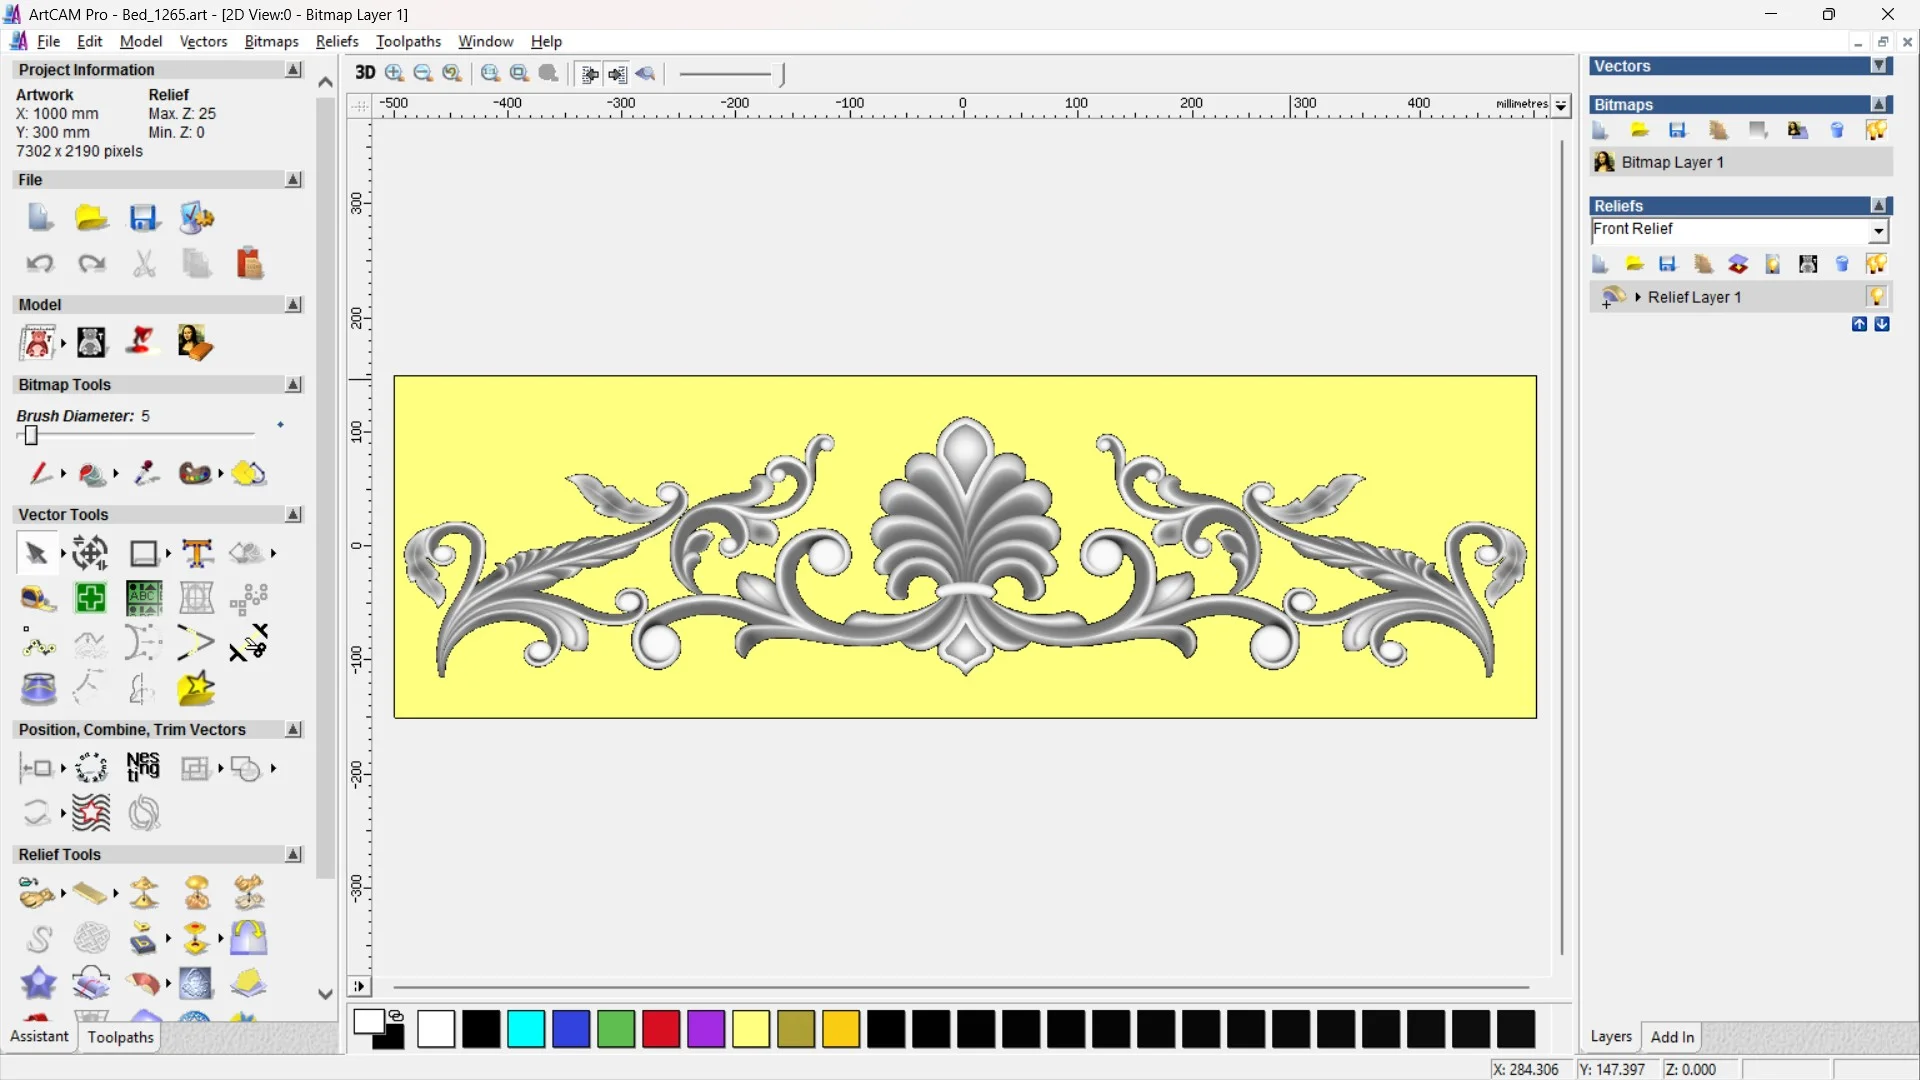Click the Save file icon
The width and height of the screenshot is (1920, 1080).
click(x=144, y=218)
